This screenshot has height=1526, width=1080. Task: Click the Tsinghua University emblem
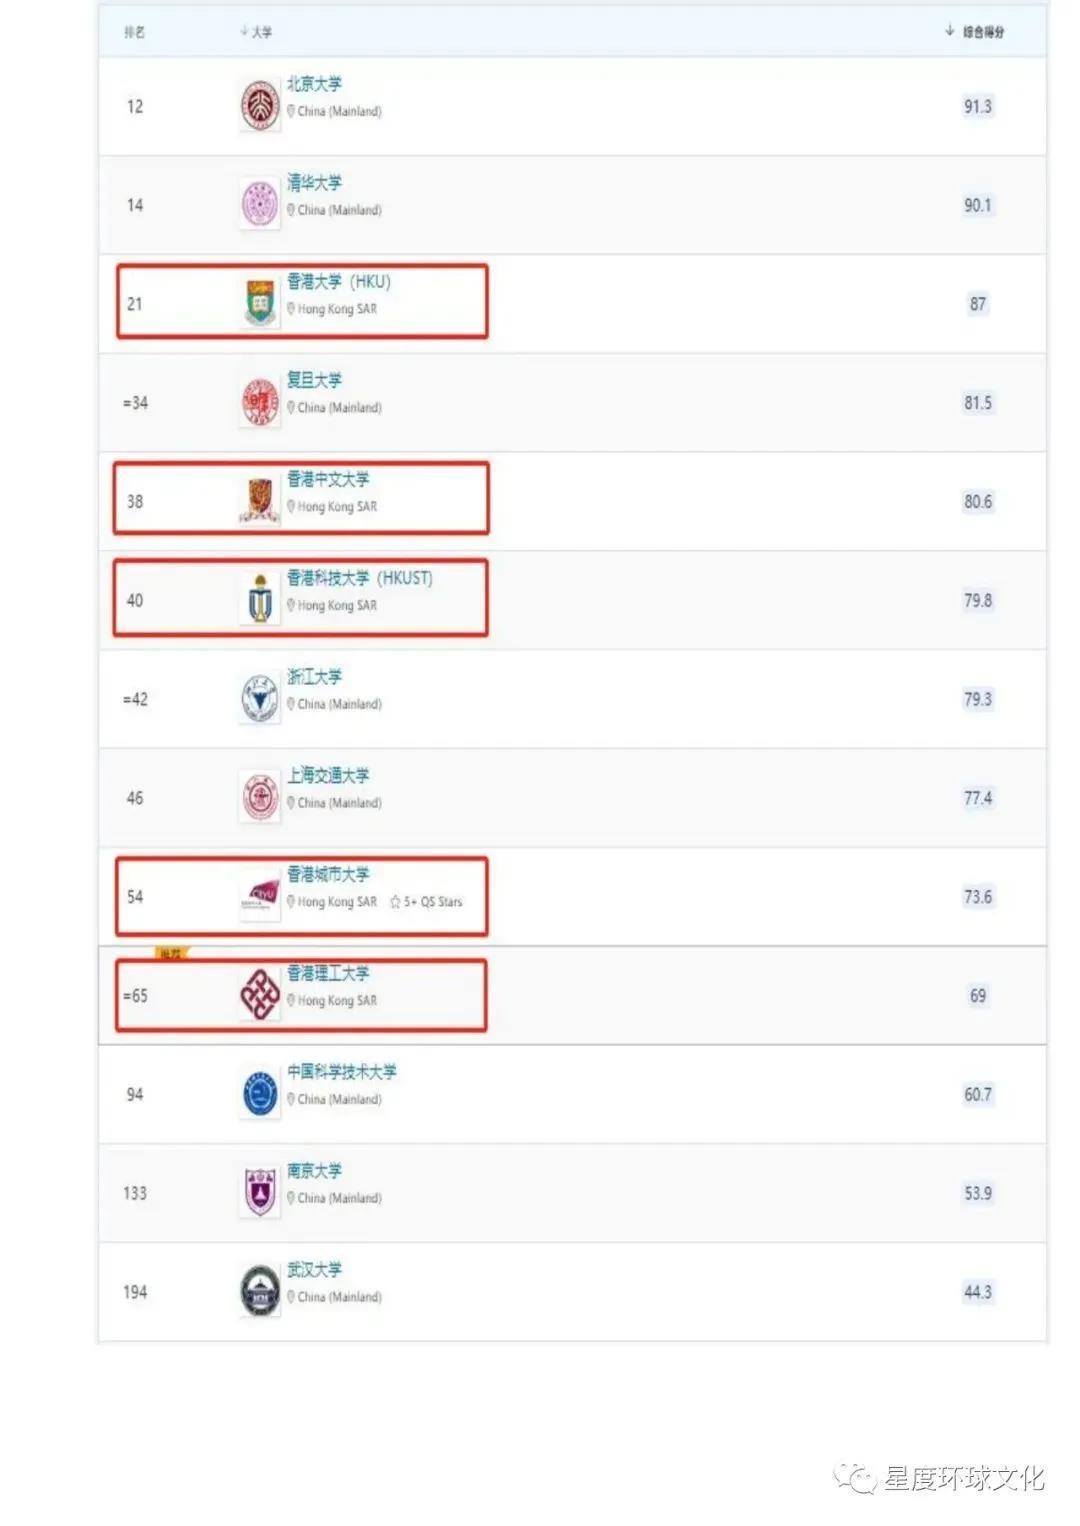pyautogui.click(x=260, y=205)
